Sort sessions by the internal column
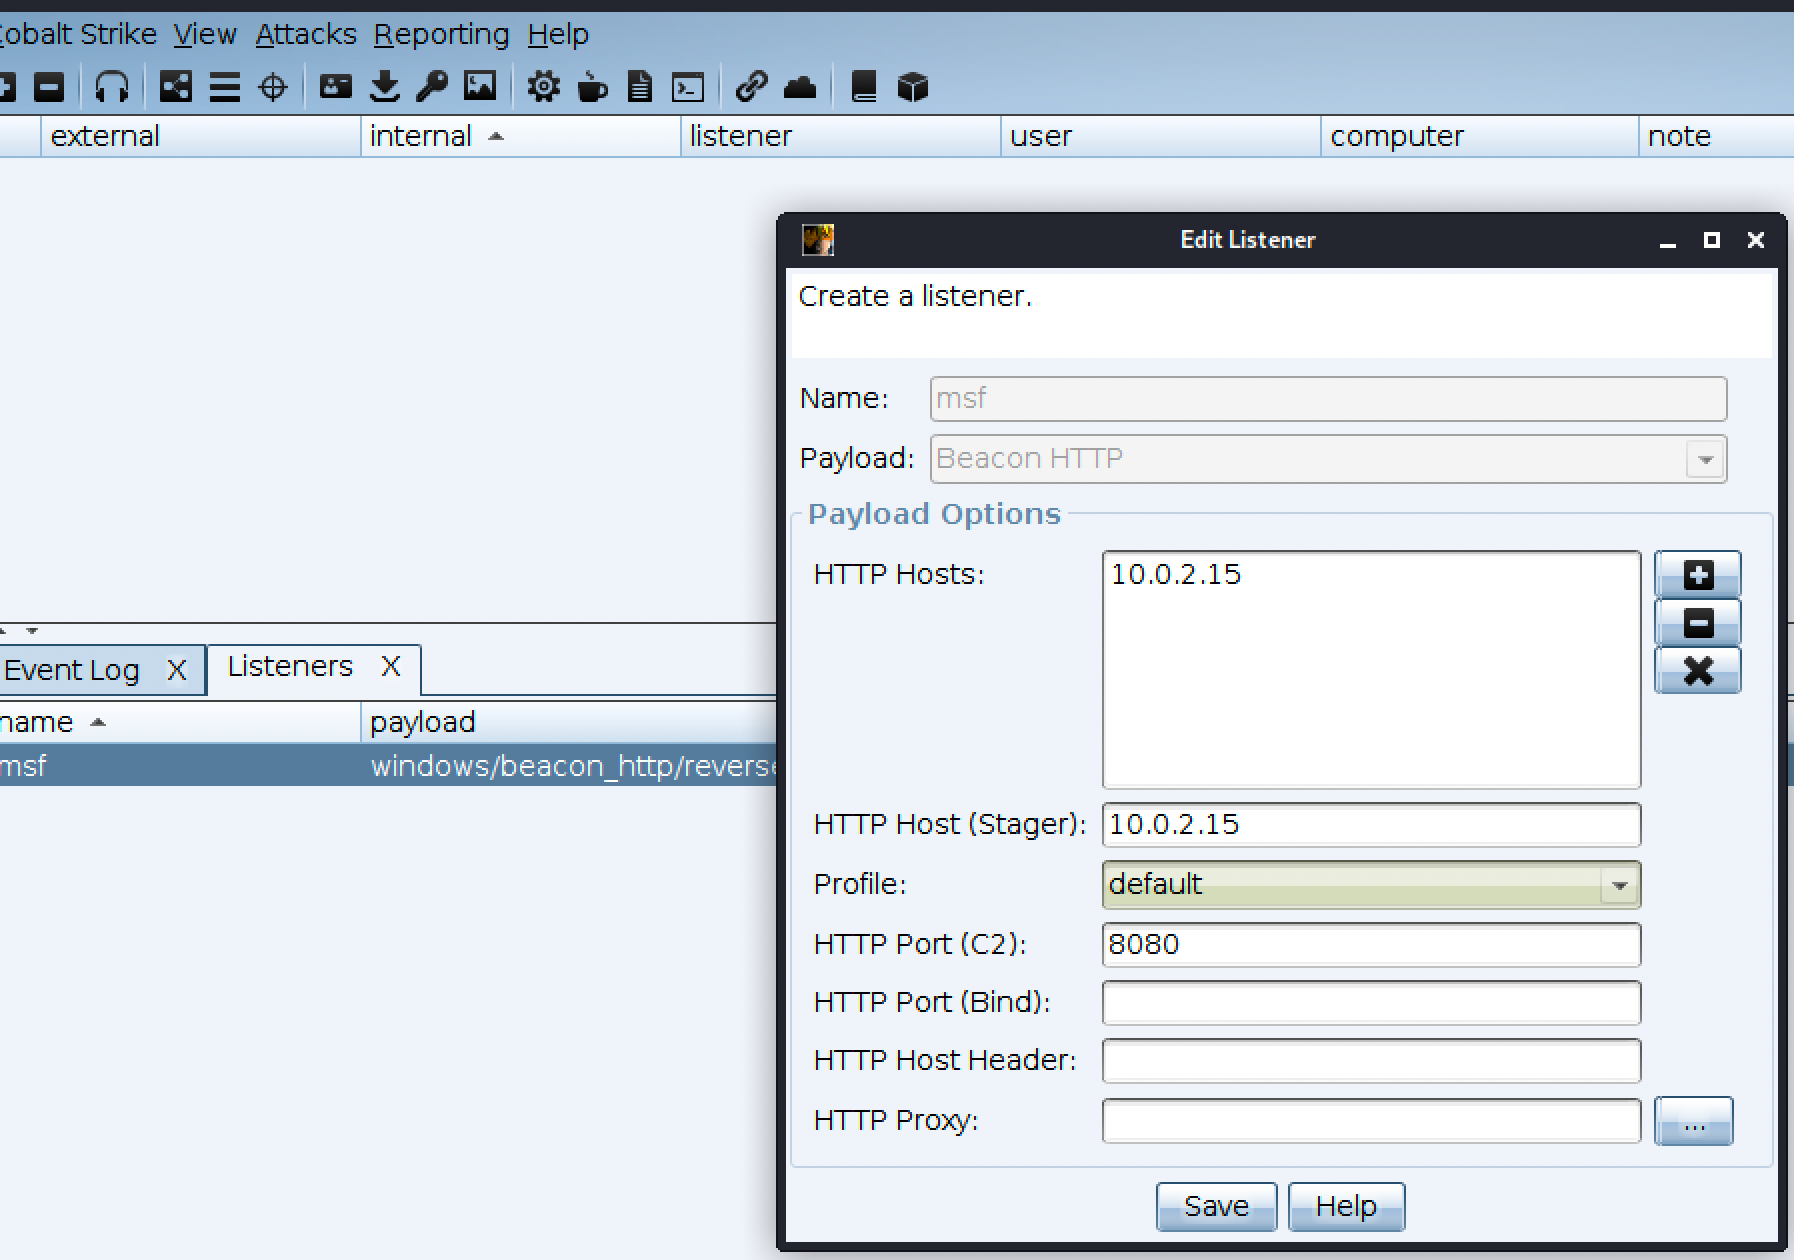1794x1260 pixels. tap(420, 136)
